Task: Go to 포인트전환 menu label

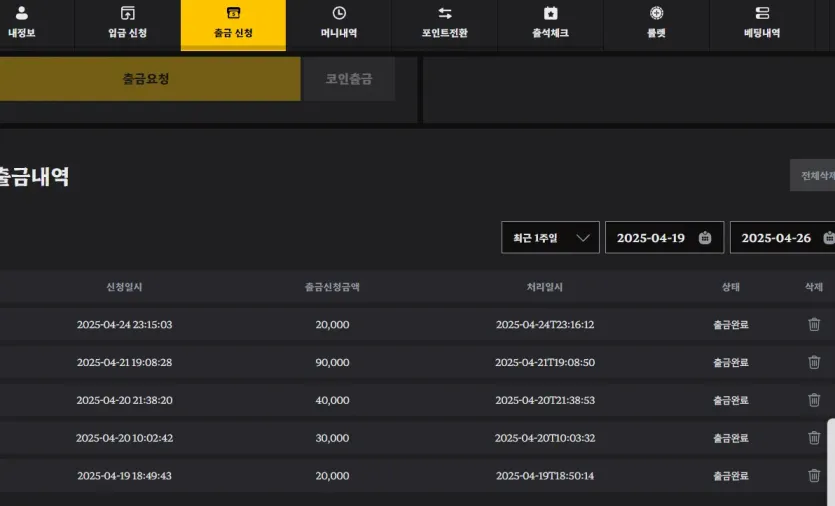Action: pyautogui.click(x=445, y=33)
